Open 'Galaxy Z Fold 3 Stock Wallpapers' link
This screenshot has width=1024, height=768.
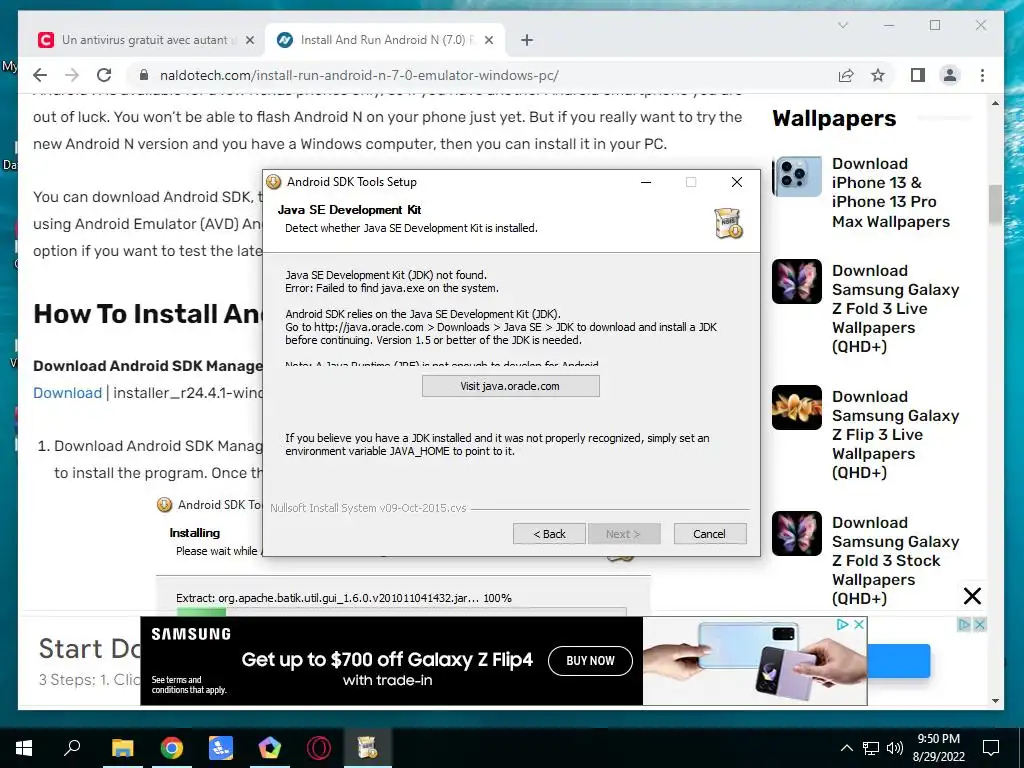895,561
